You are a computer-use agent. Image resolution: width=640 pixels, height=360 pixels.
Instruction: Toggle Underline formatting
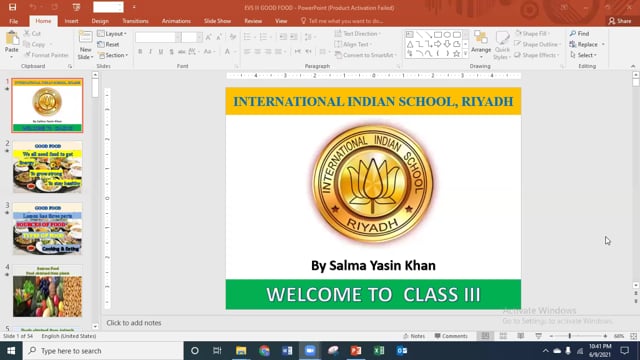[x=161, y=51]
